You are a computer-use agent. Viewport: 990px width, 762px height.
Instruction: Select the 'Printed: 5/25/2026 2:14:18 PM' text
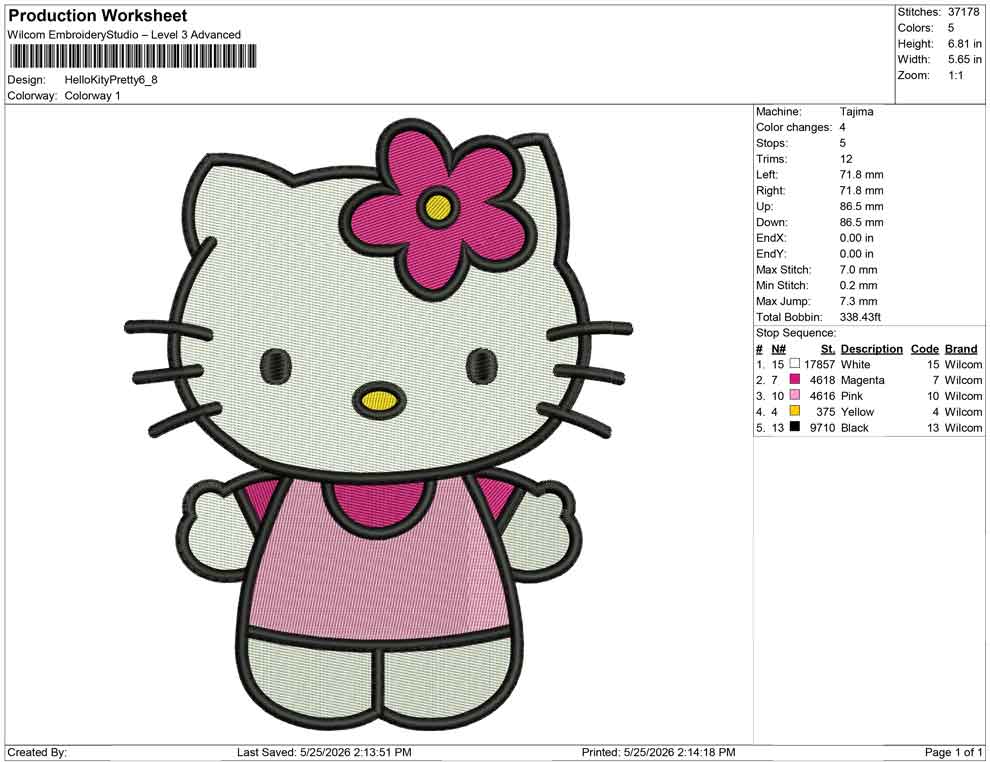pos(659,752)
